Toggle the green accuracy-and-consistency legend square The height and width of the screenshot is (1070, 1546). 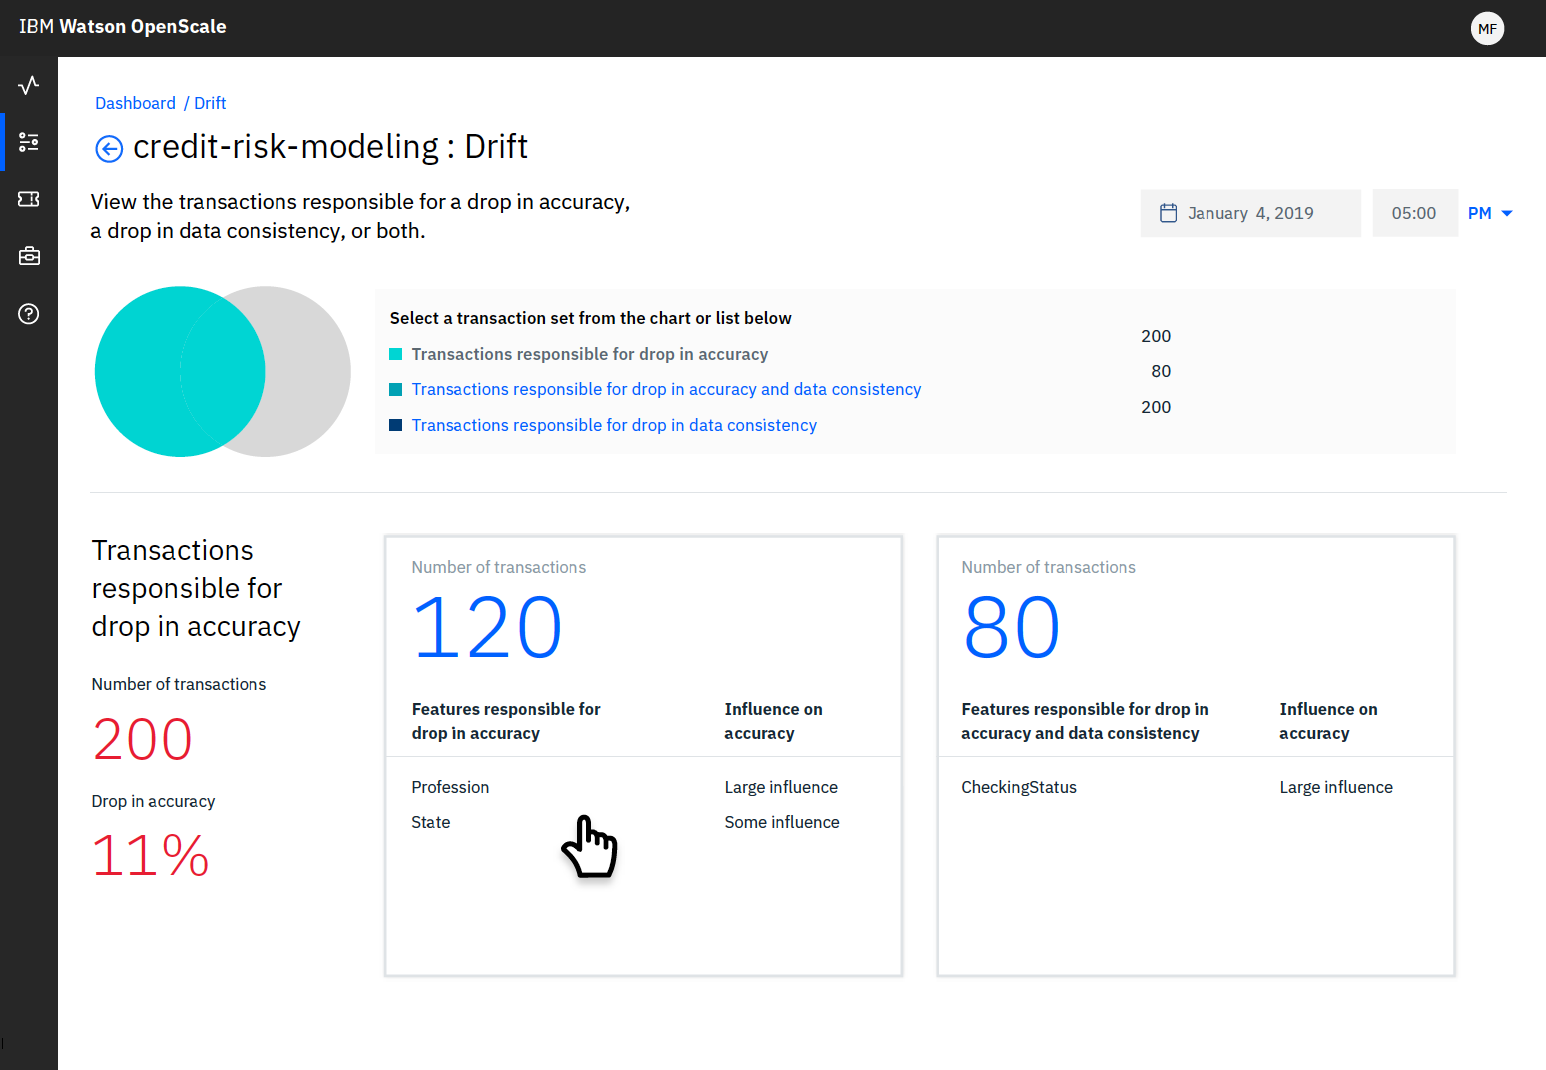[395, 389]
